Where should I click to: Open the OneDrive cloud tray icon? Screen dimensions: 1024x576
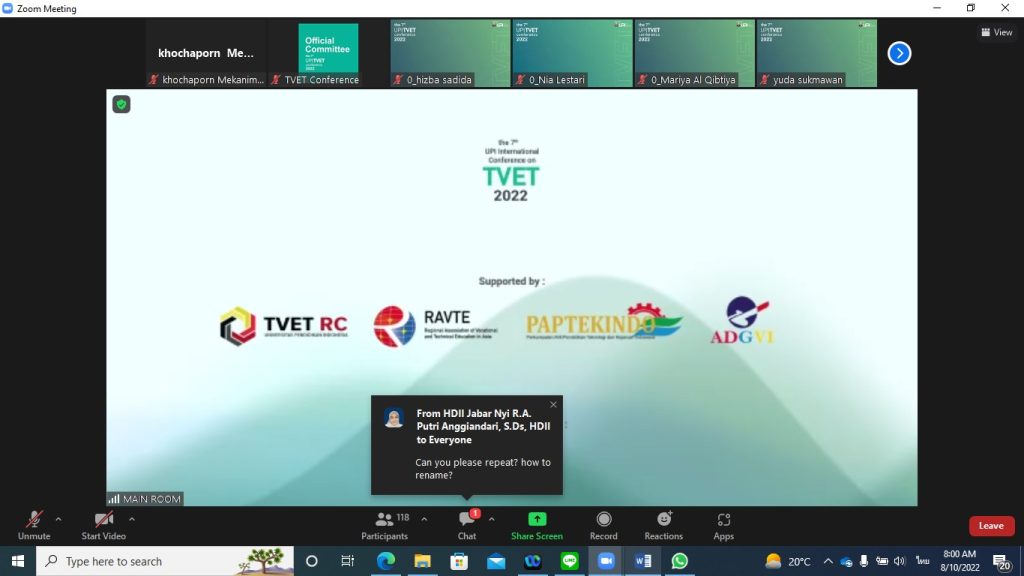click(x=846, y=561)
